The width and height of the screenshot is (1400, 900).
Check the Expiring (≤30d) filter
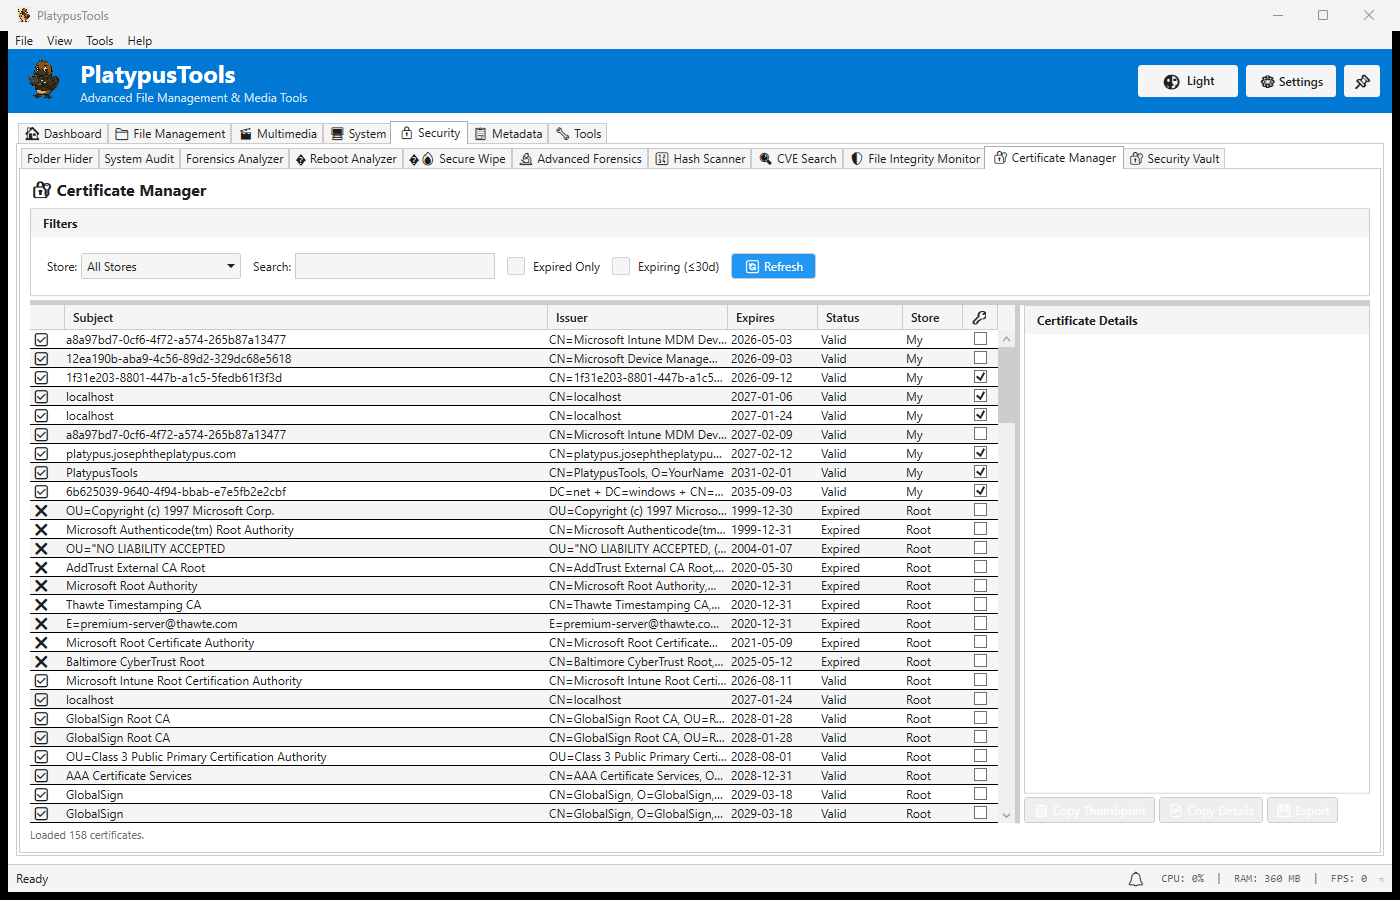(x=621, y=266)
